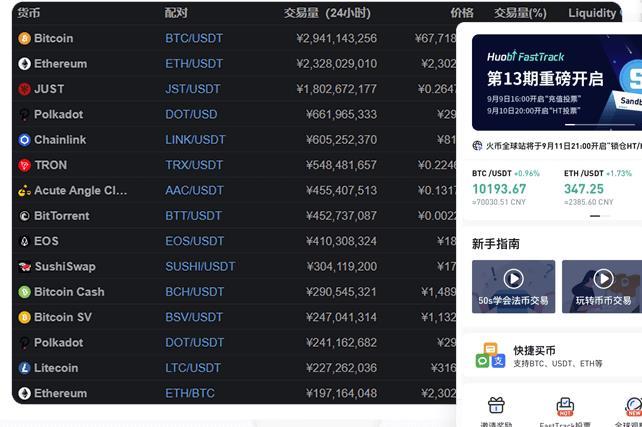Open the BTT/USDT pair link
This screenshot has width=642, height=427.
pos(193,216)
